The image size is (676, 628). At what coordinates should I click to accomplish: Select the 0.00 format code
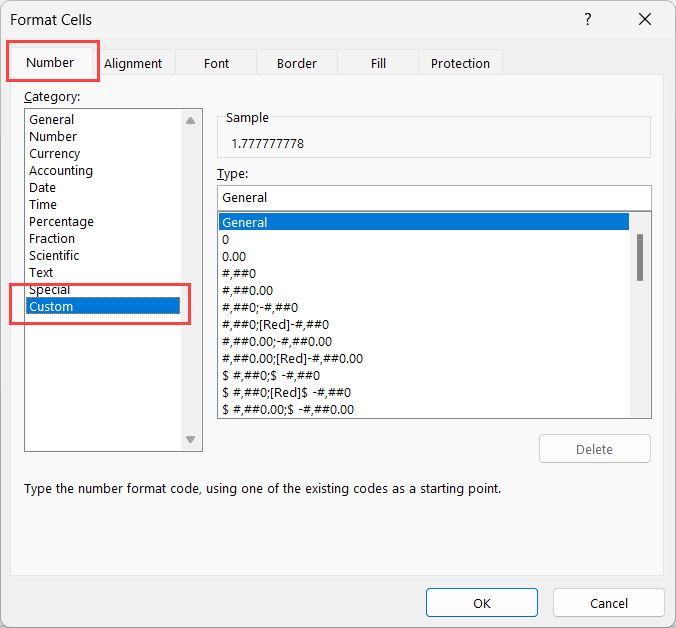coord(234,257)
